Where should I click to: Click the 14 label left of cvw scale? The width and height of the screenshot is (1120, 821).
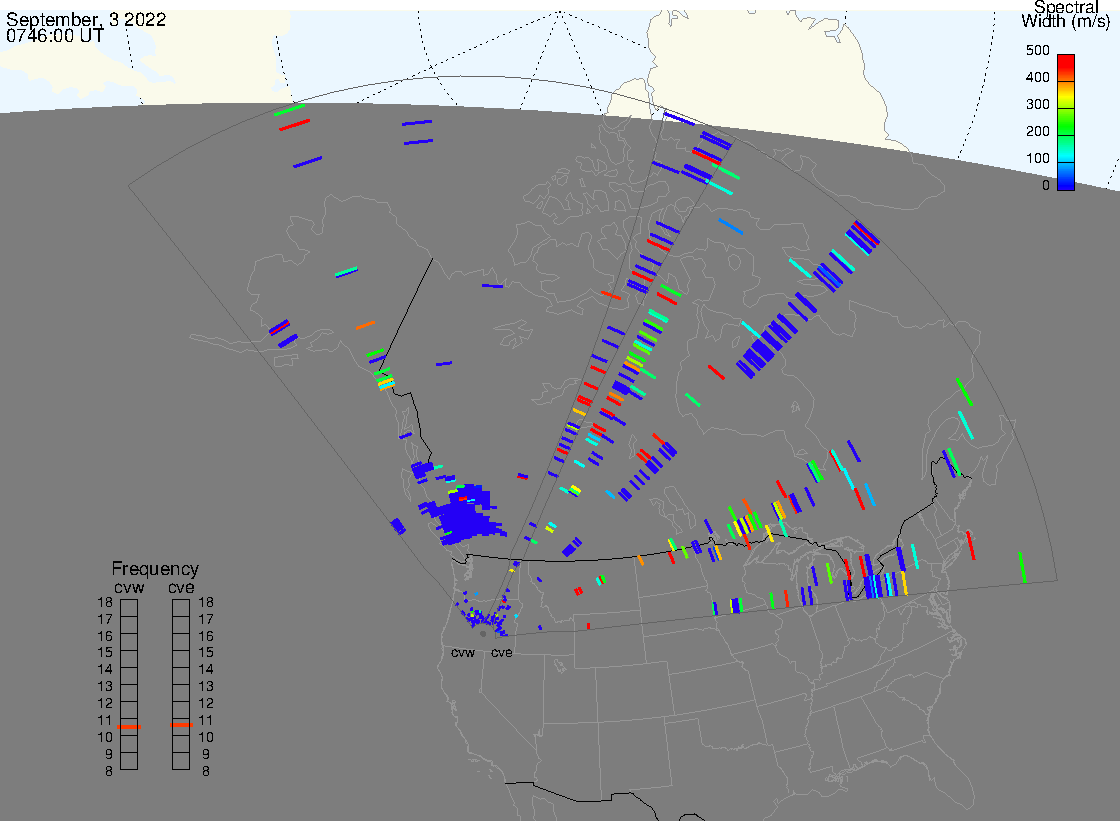[x=105, y=670]
